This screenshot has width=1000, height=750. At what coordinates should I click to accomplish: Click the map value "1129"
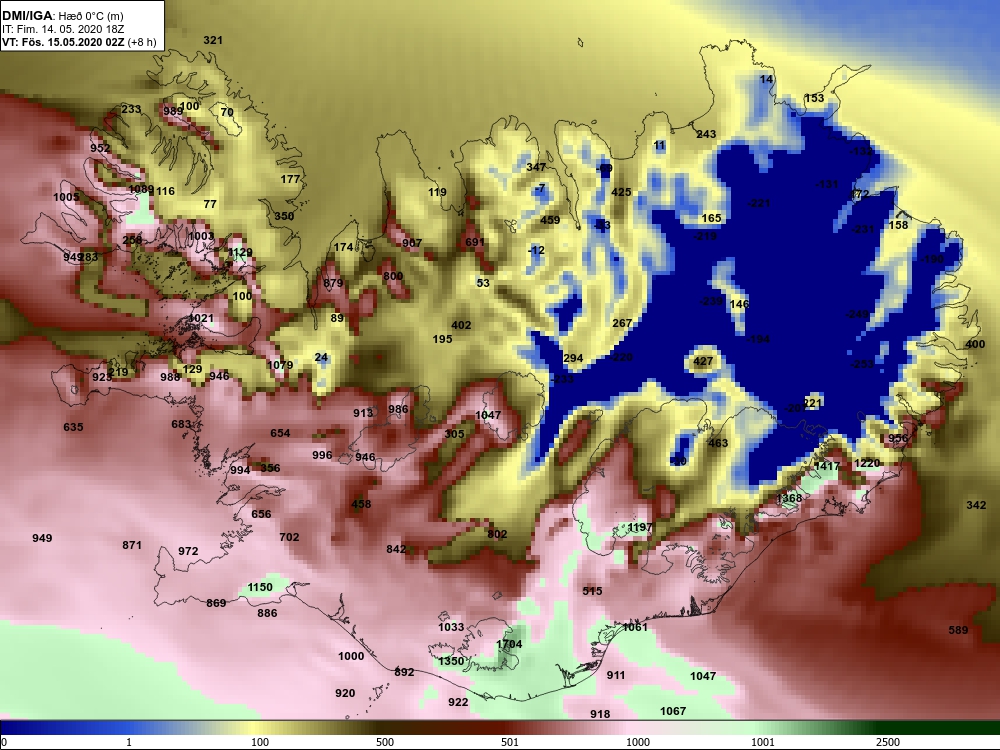click(x=240, y=253)
